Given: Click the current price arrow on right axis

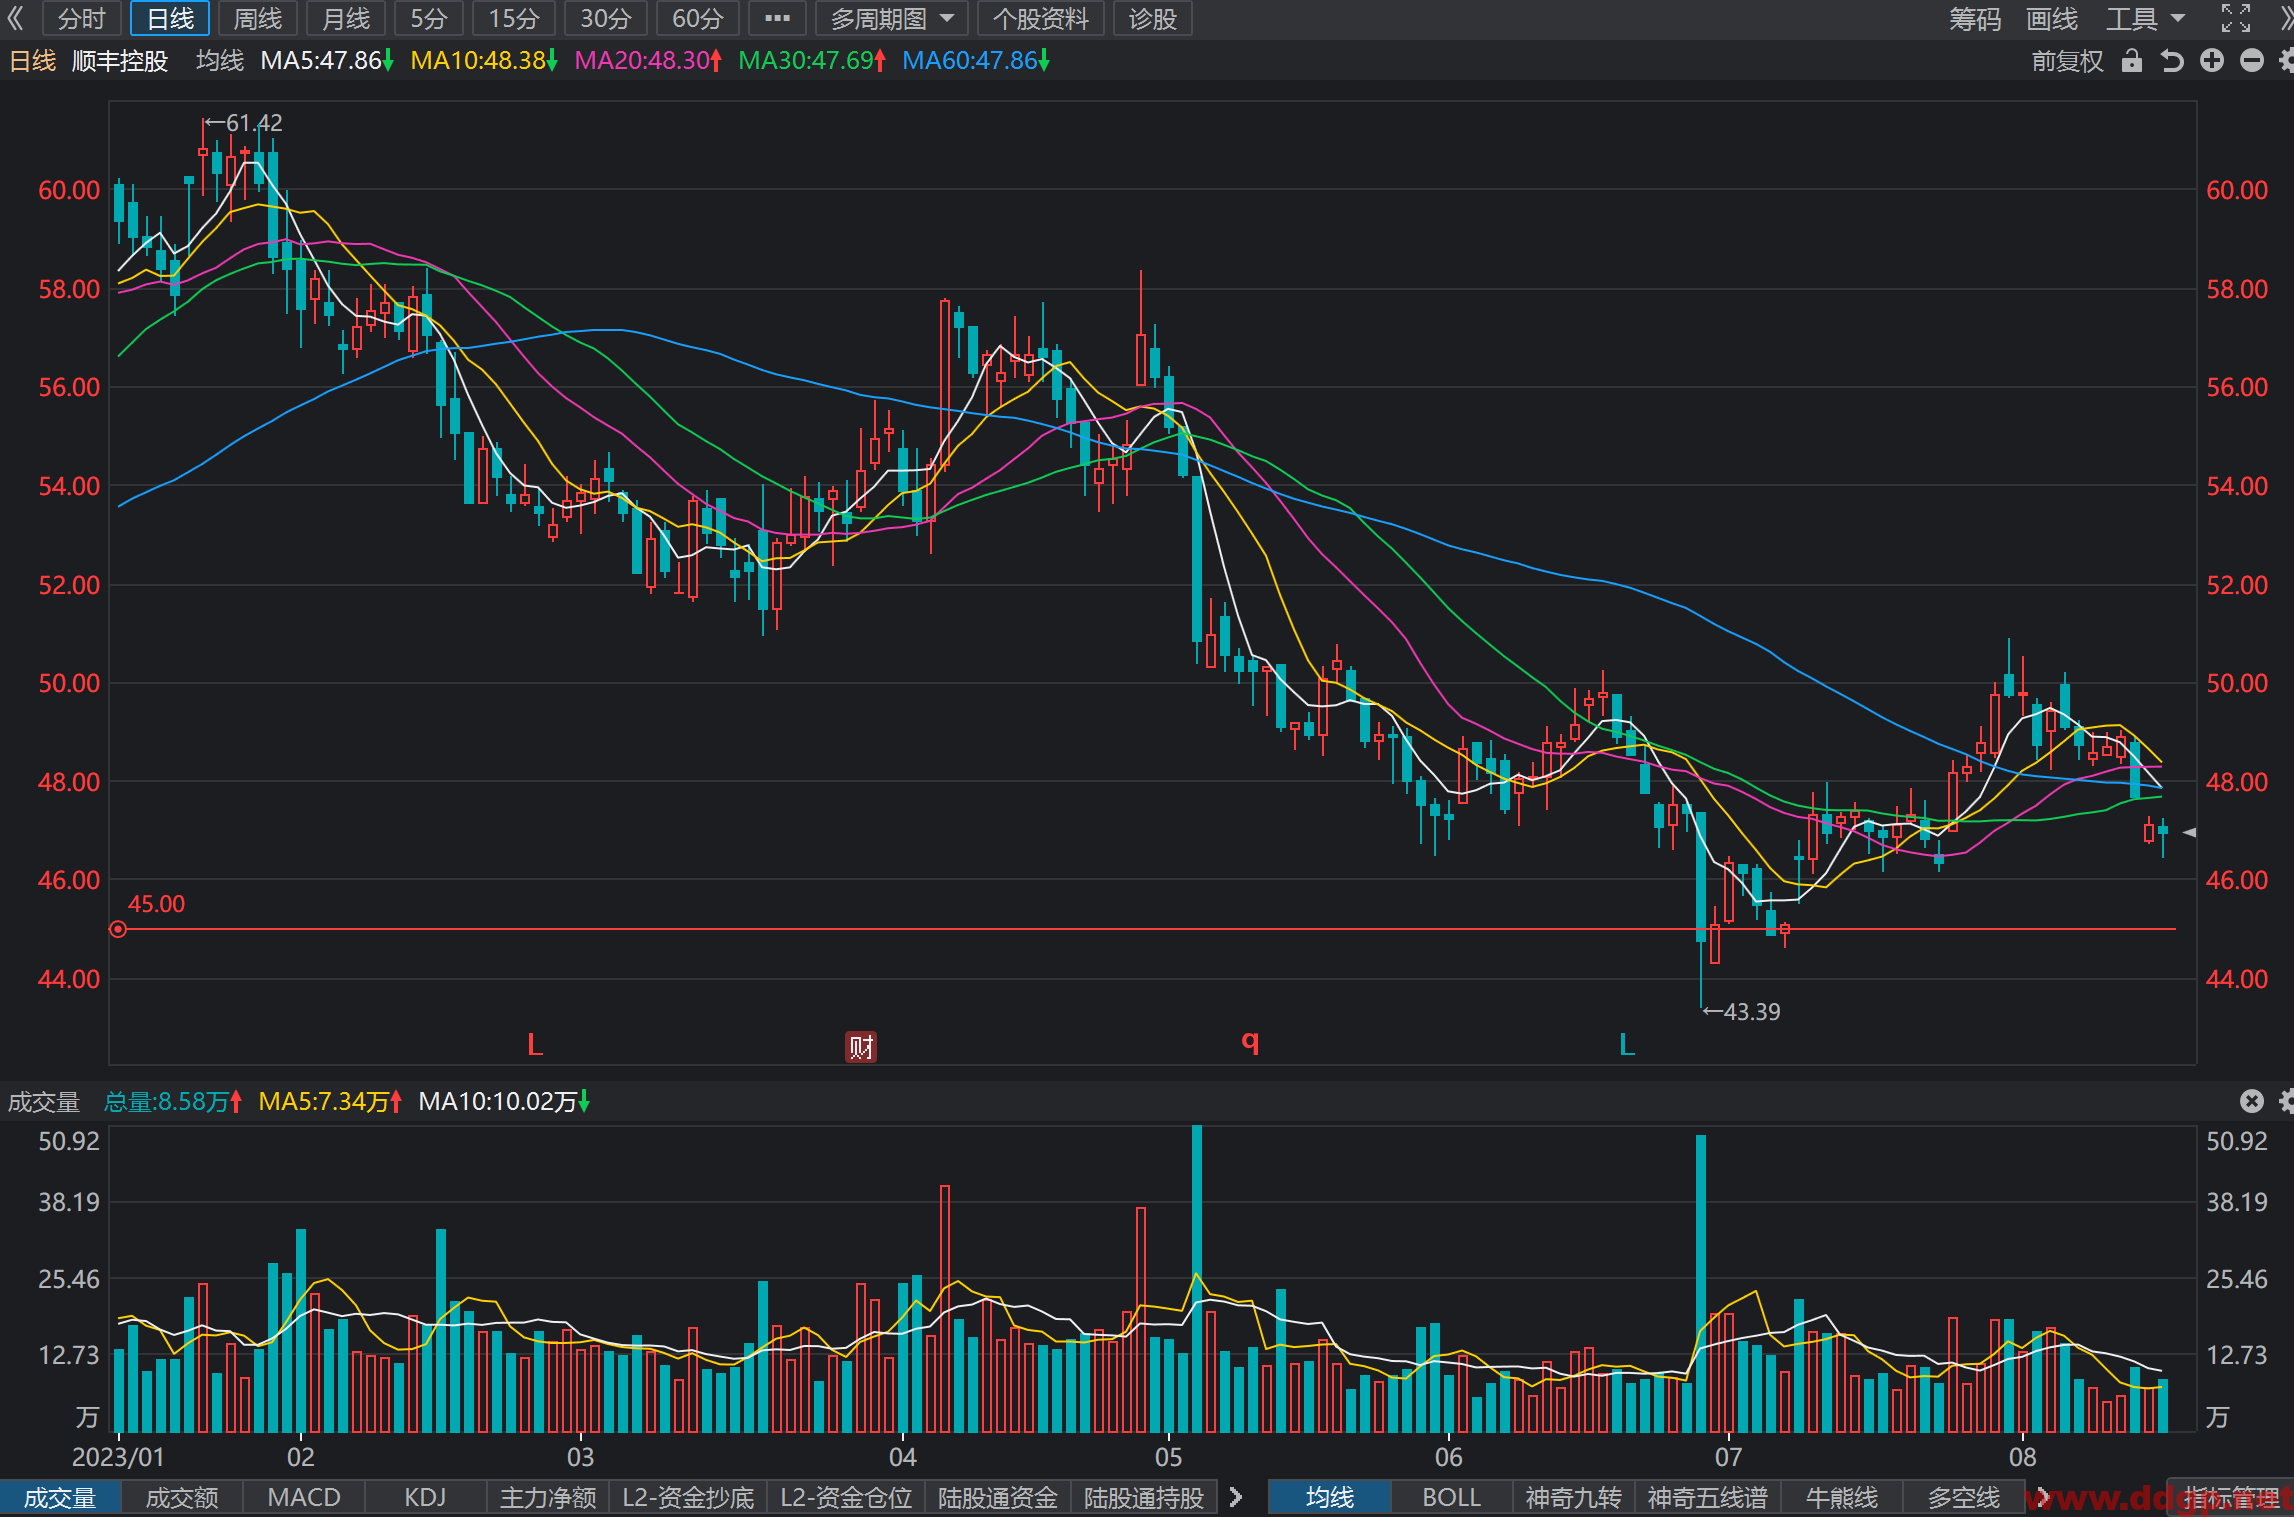Looking at the screenshot, I should click(2189, 832).
